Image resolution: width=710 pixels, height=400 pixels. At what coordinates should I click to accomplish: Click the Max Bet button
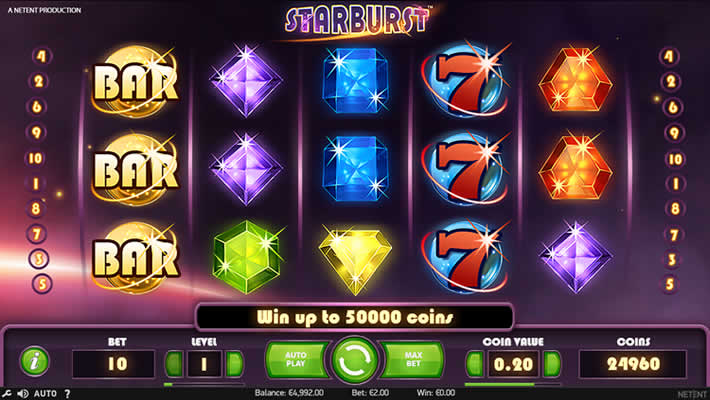(x=413, y=360)
